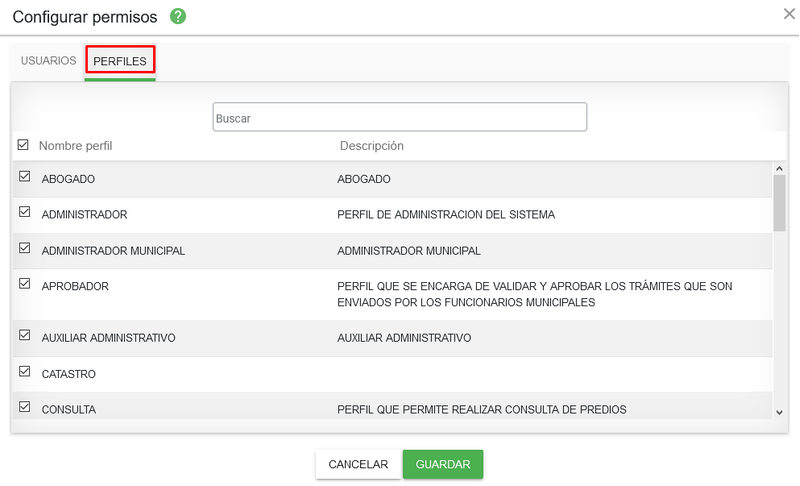Click the vertical scrollbar thumb
800x486 pixels.
point(779,203)
